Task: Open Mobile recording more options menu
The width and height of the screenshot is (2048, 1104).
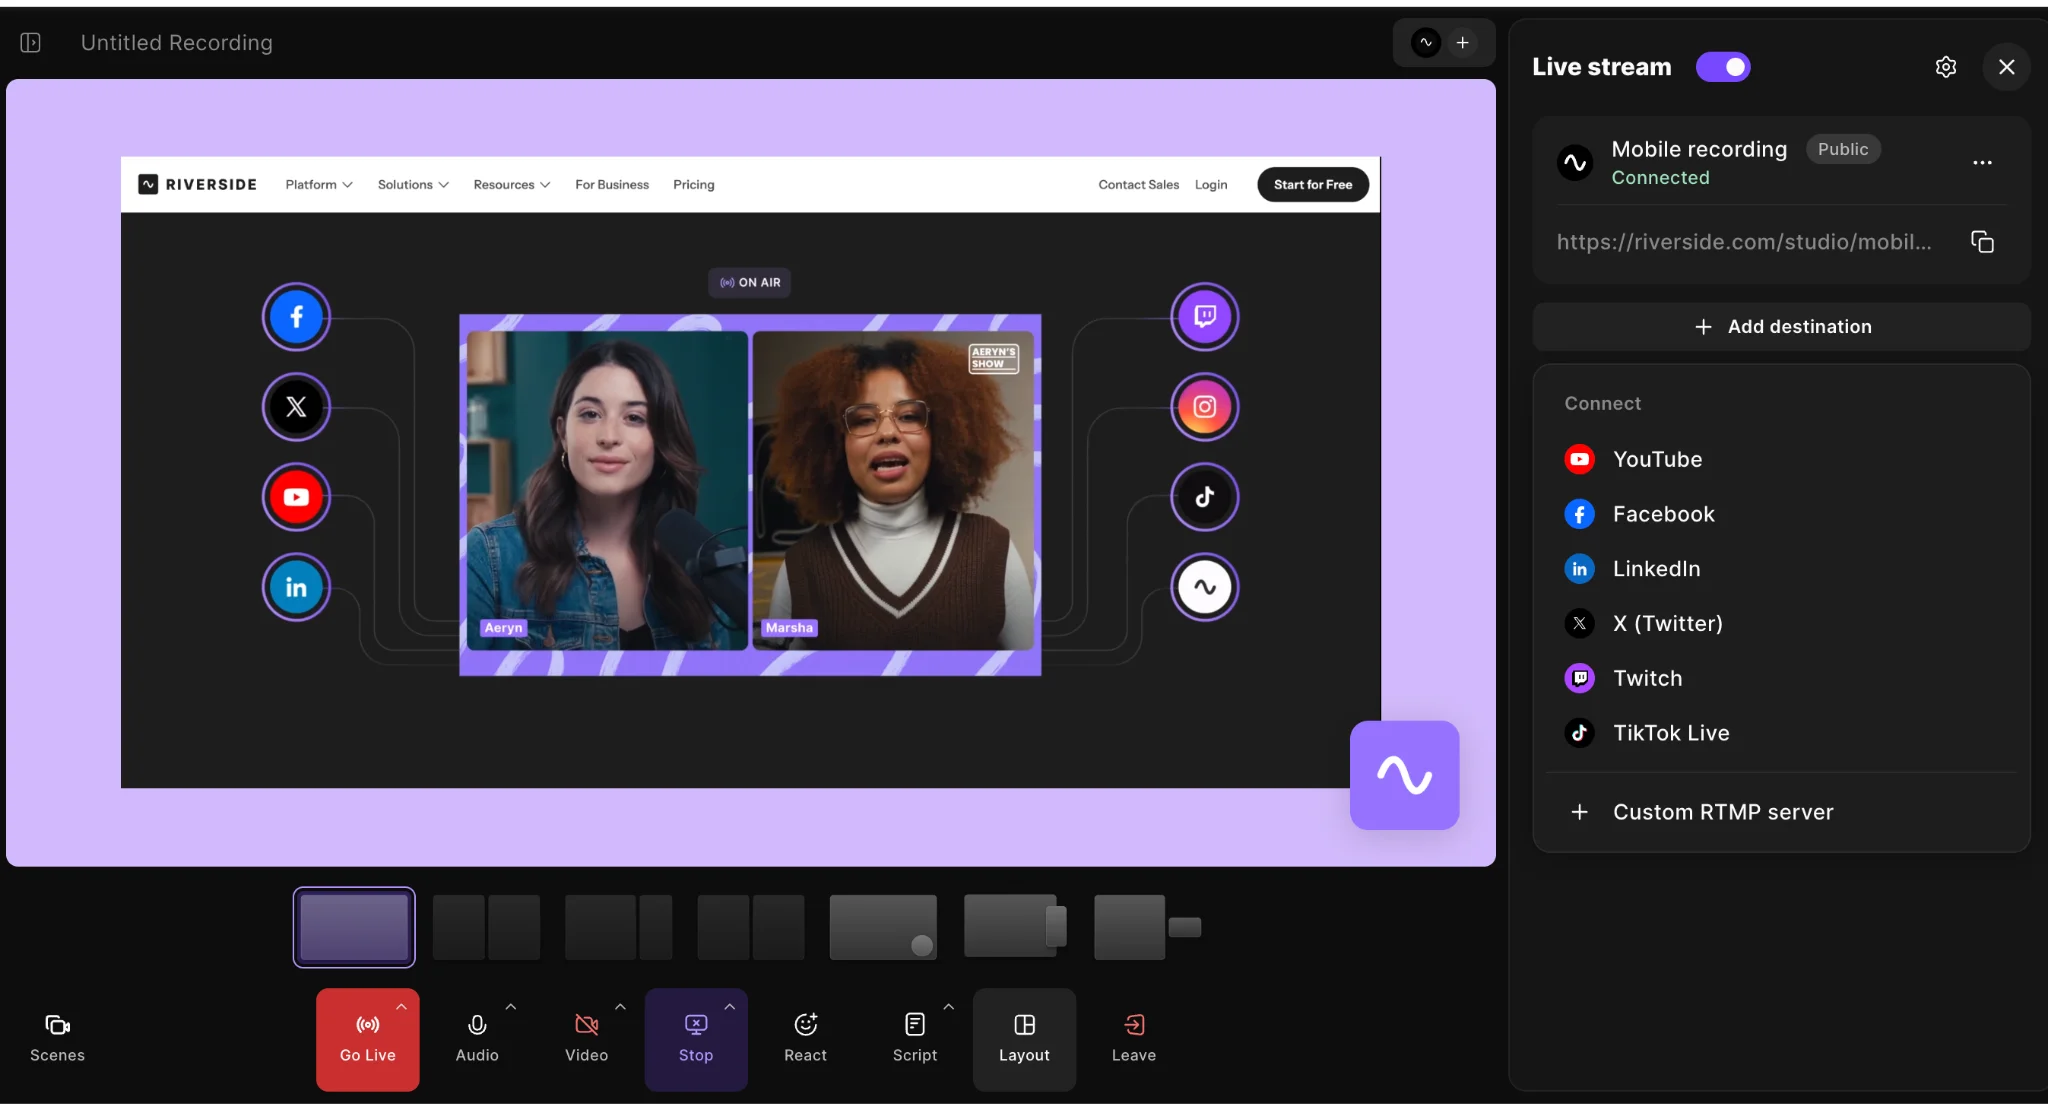Action: [1982, 163]
